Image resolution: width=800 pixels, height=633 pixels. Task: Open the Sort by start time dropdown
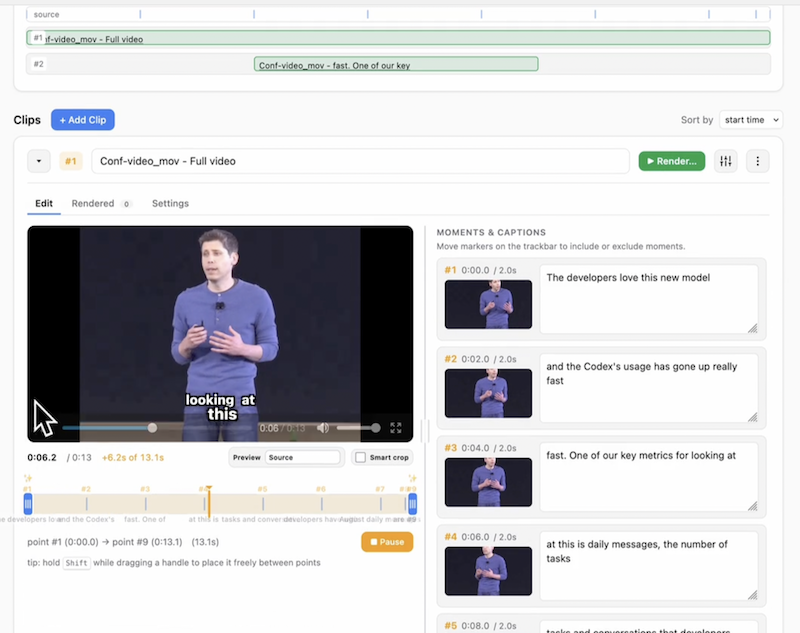[751, 120]
